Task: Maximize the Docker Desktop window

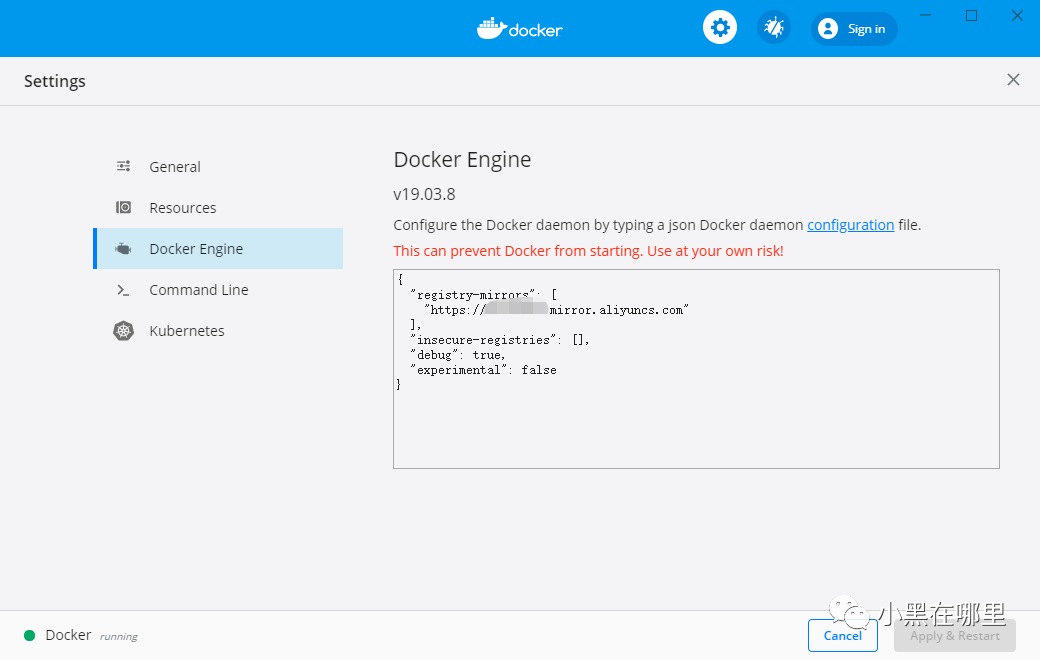Action: pos(972,15)
